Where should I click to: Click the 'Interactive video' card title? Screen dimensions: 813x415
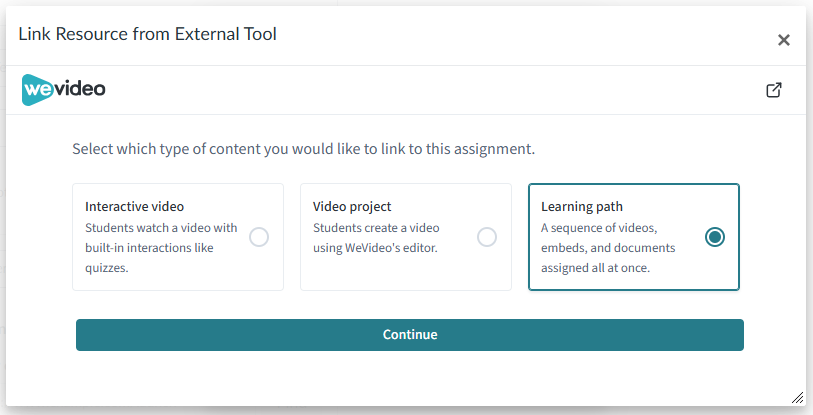(134, 206)
